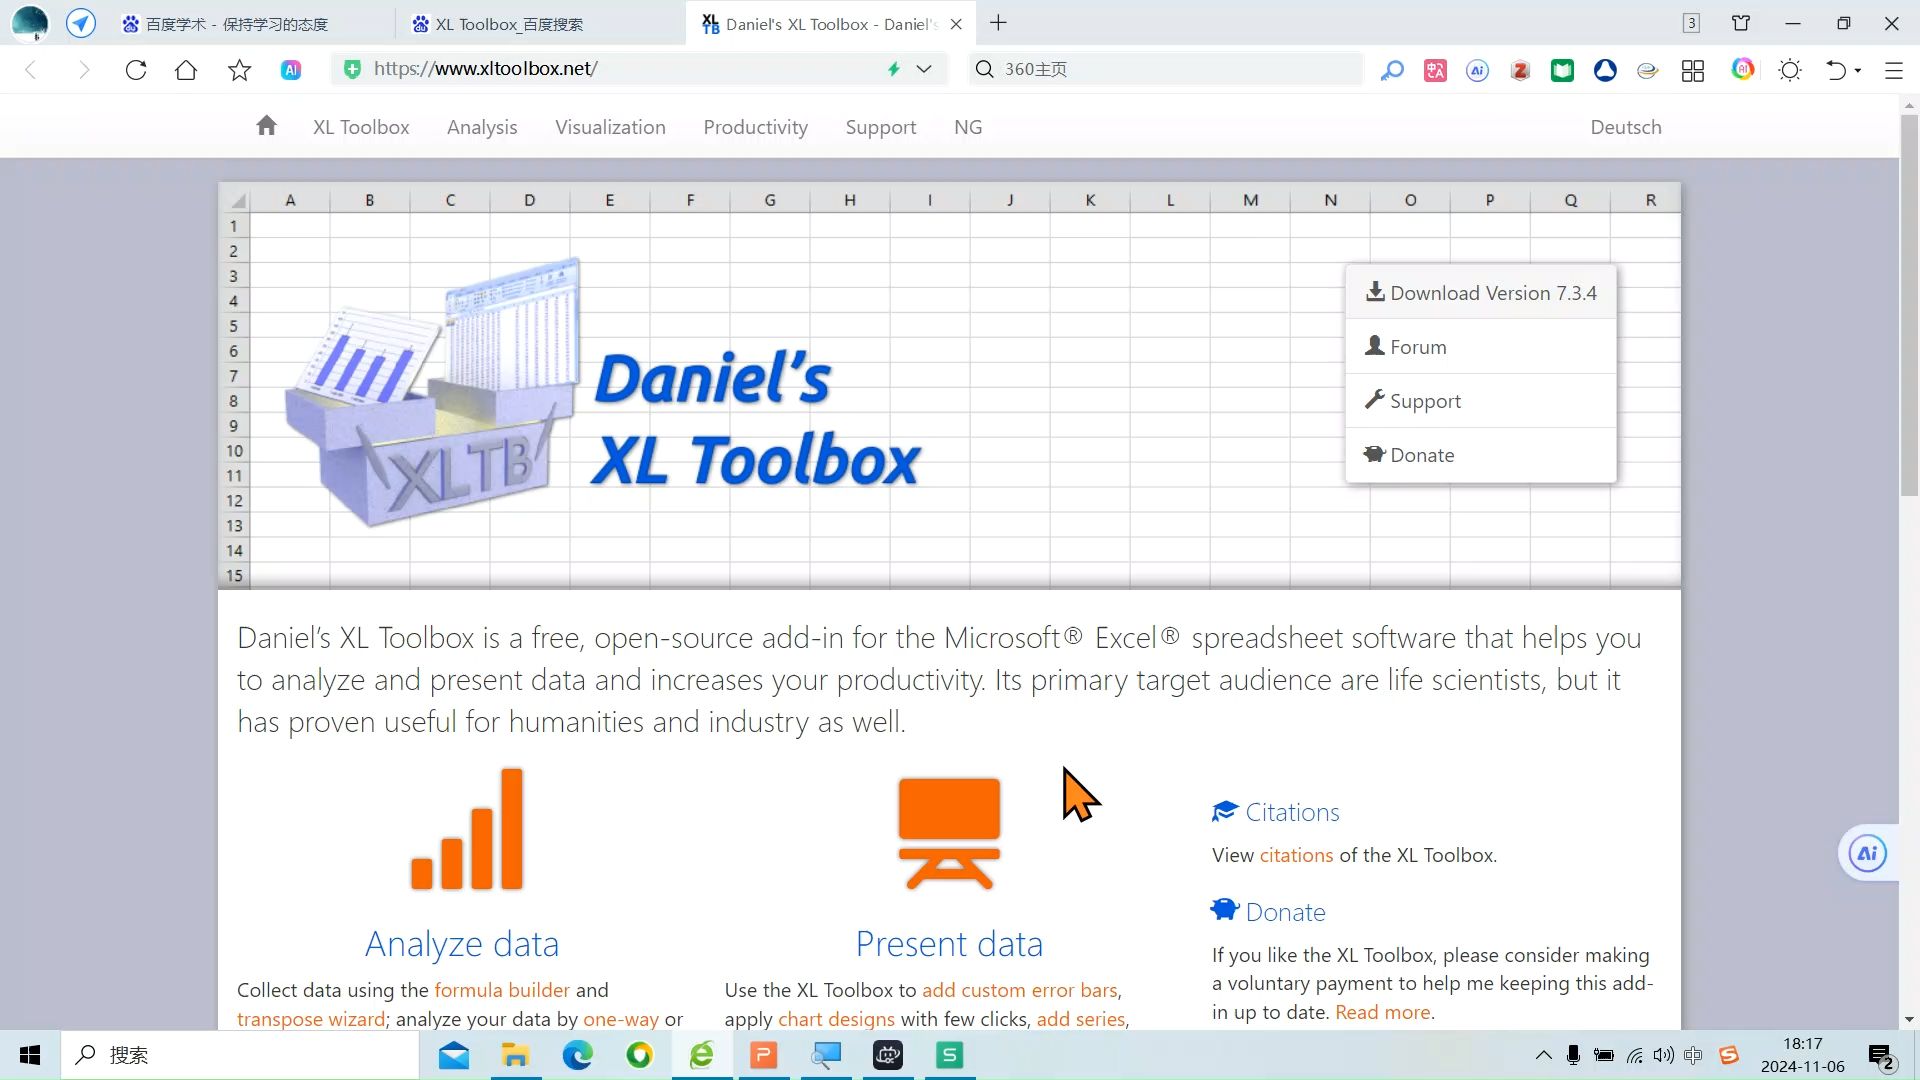Follow the chart designs link
This screenshot has width=1920, height=1080.
pos(836,1019)
